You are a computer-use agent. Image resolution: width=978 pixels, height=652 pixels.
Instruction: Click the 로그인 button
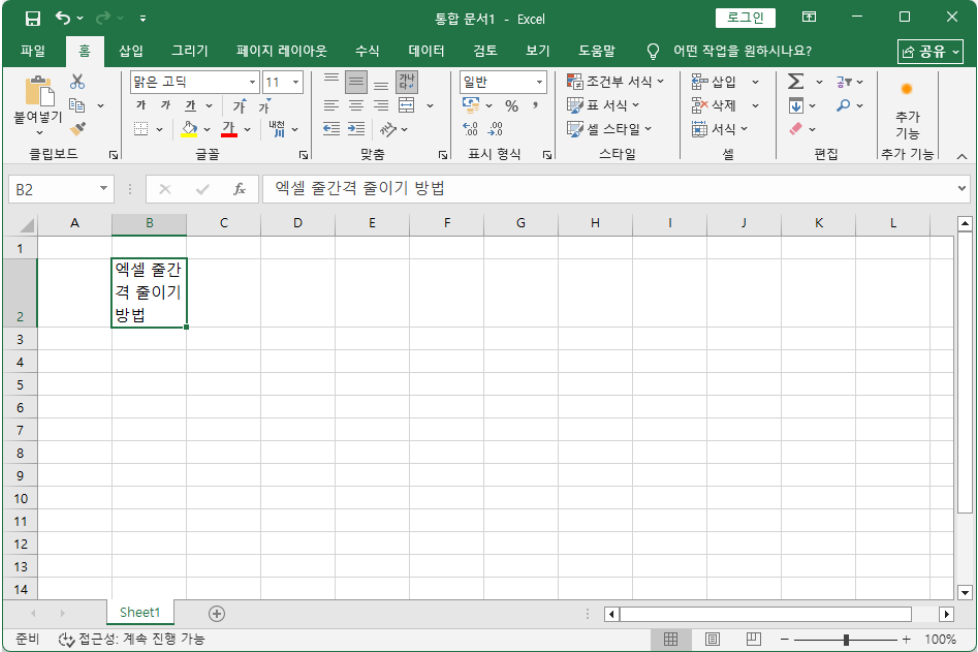[745, 18]
